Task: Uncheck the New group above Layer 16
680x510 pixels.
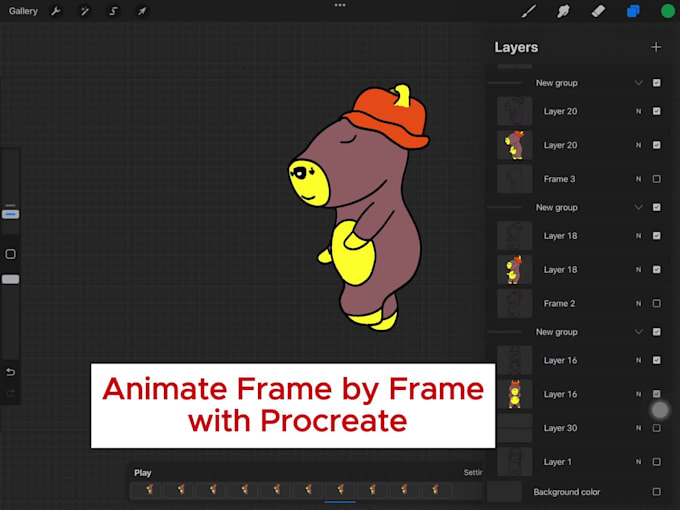Action: pyautogui.click(x=657, y=332)
